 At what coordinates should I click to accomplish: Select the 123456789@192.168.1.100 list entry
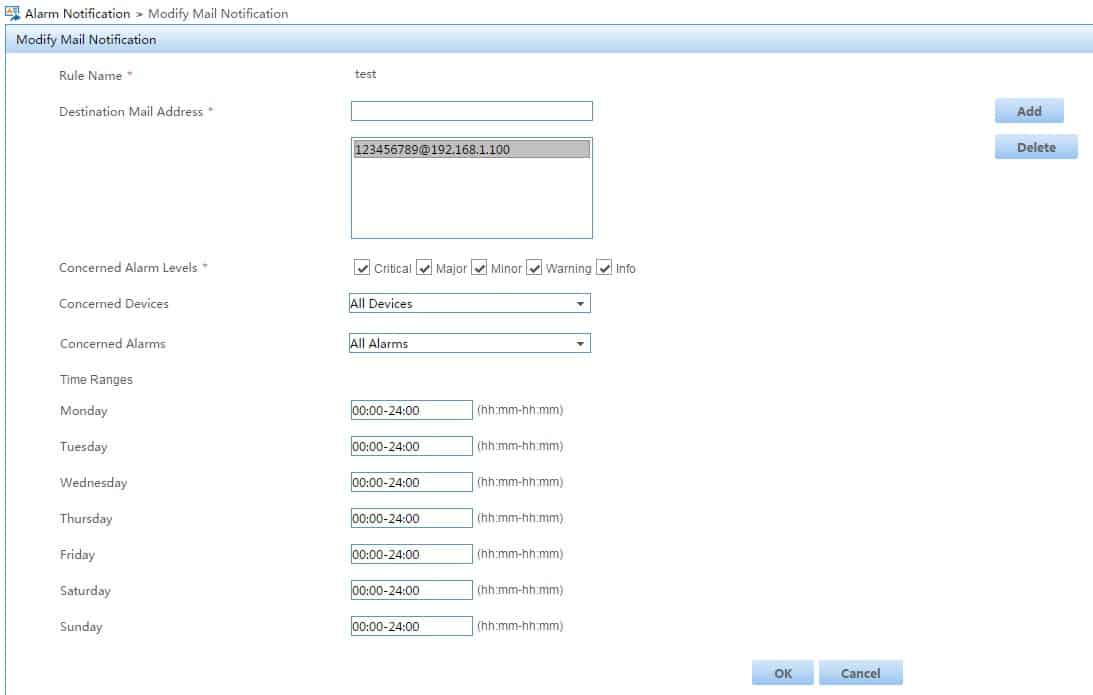click(x=471, y=149)
